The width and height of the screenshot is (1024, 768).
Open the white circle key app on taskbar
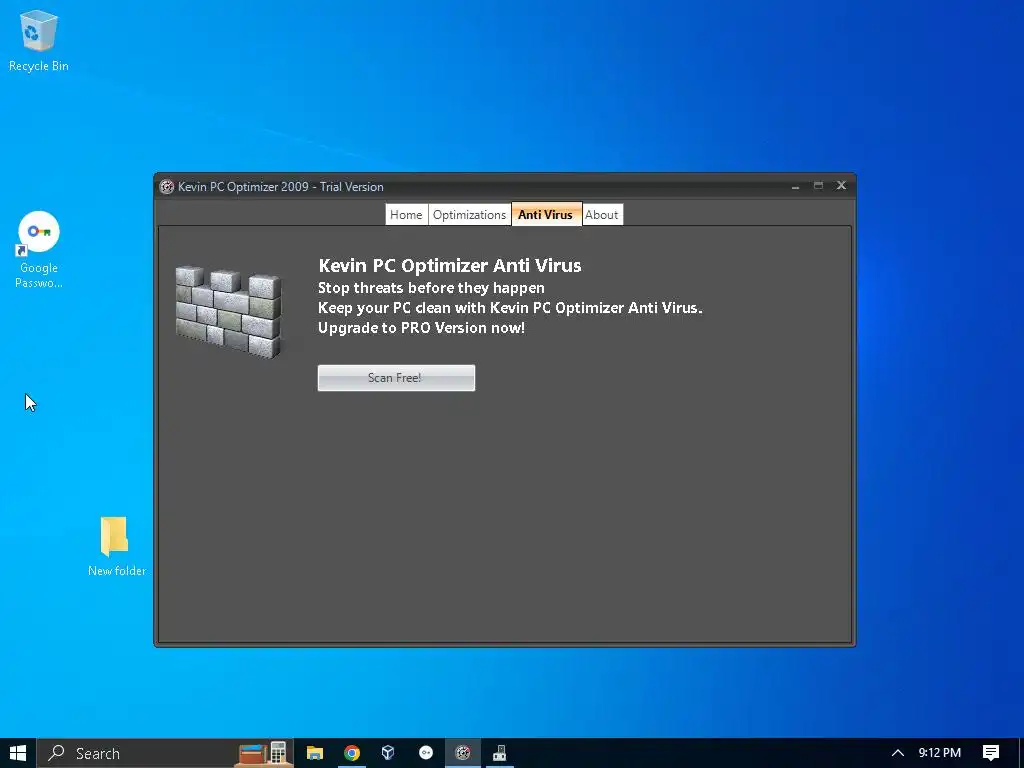[x=426, y=753]
